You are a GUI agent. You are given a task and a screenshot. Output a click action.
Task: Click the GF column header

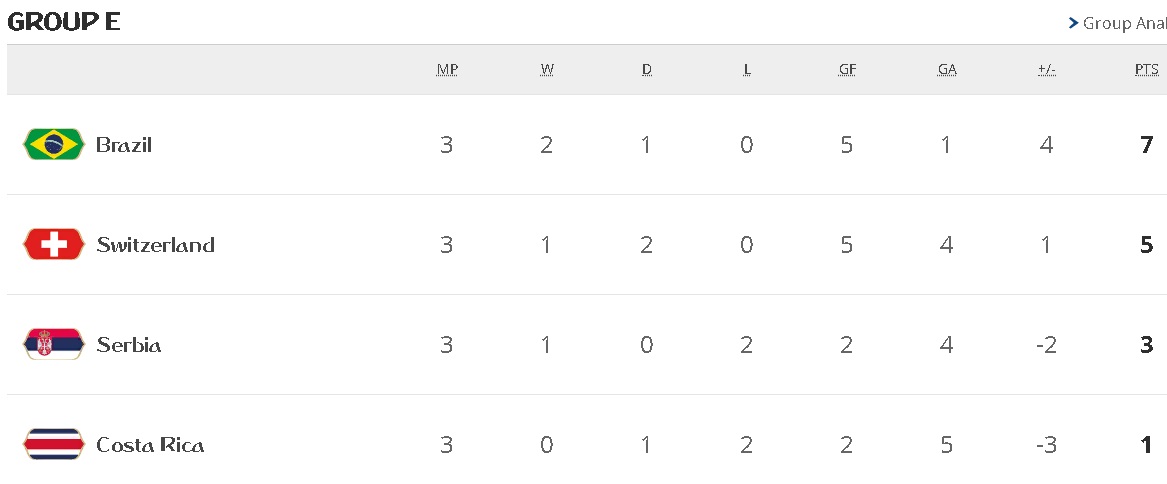pyautogui.click(x=847, y=70)
